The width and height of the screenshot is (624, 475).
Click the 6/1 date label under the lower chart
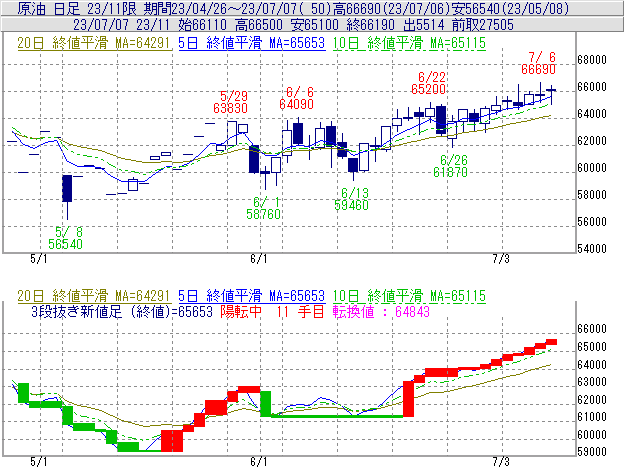[259, 462]
